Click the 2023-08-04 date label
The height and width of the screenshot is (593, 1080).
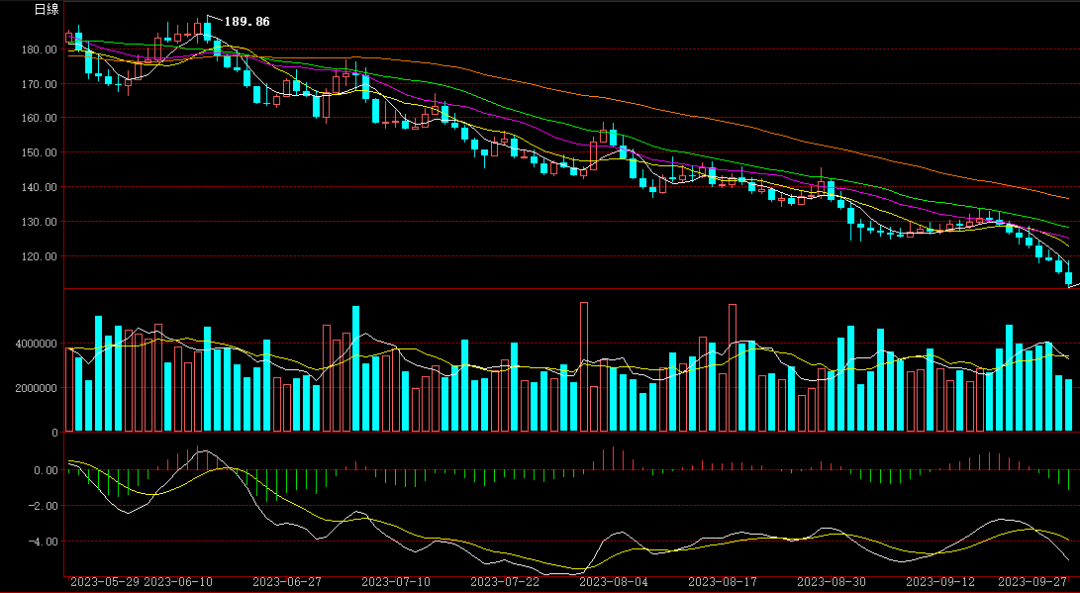[614, 581]
